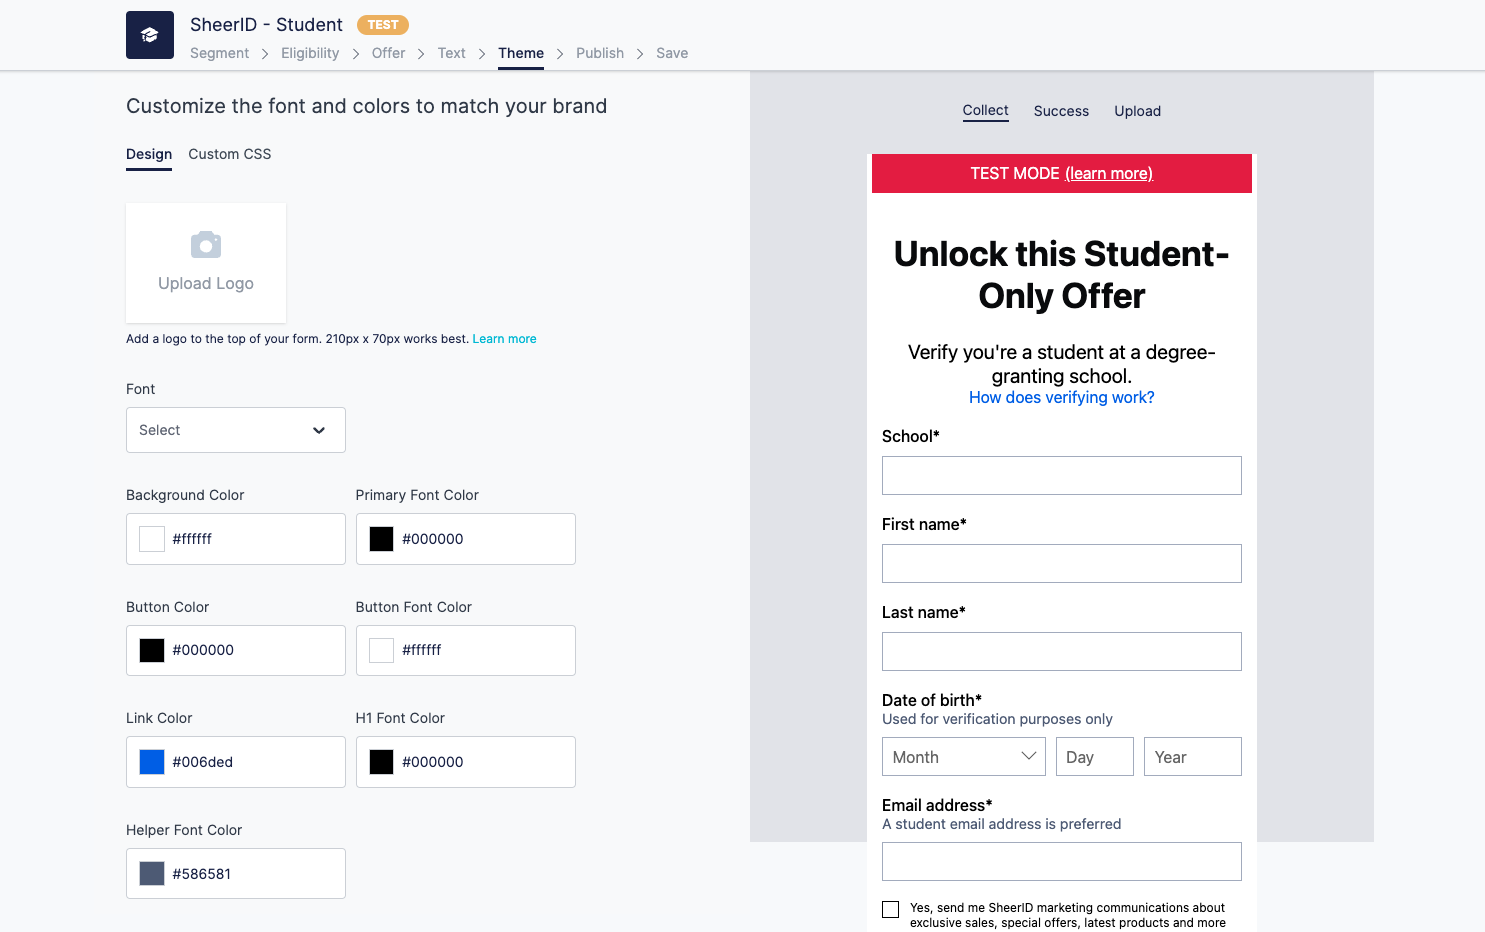The width and height of the screenshot is (1485, 932).
Task: Open the Font Select dropdown
Action: click(x=235, y=430)
